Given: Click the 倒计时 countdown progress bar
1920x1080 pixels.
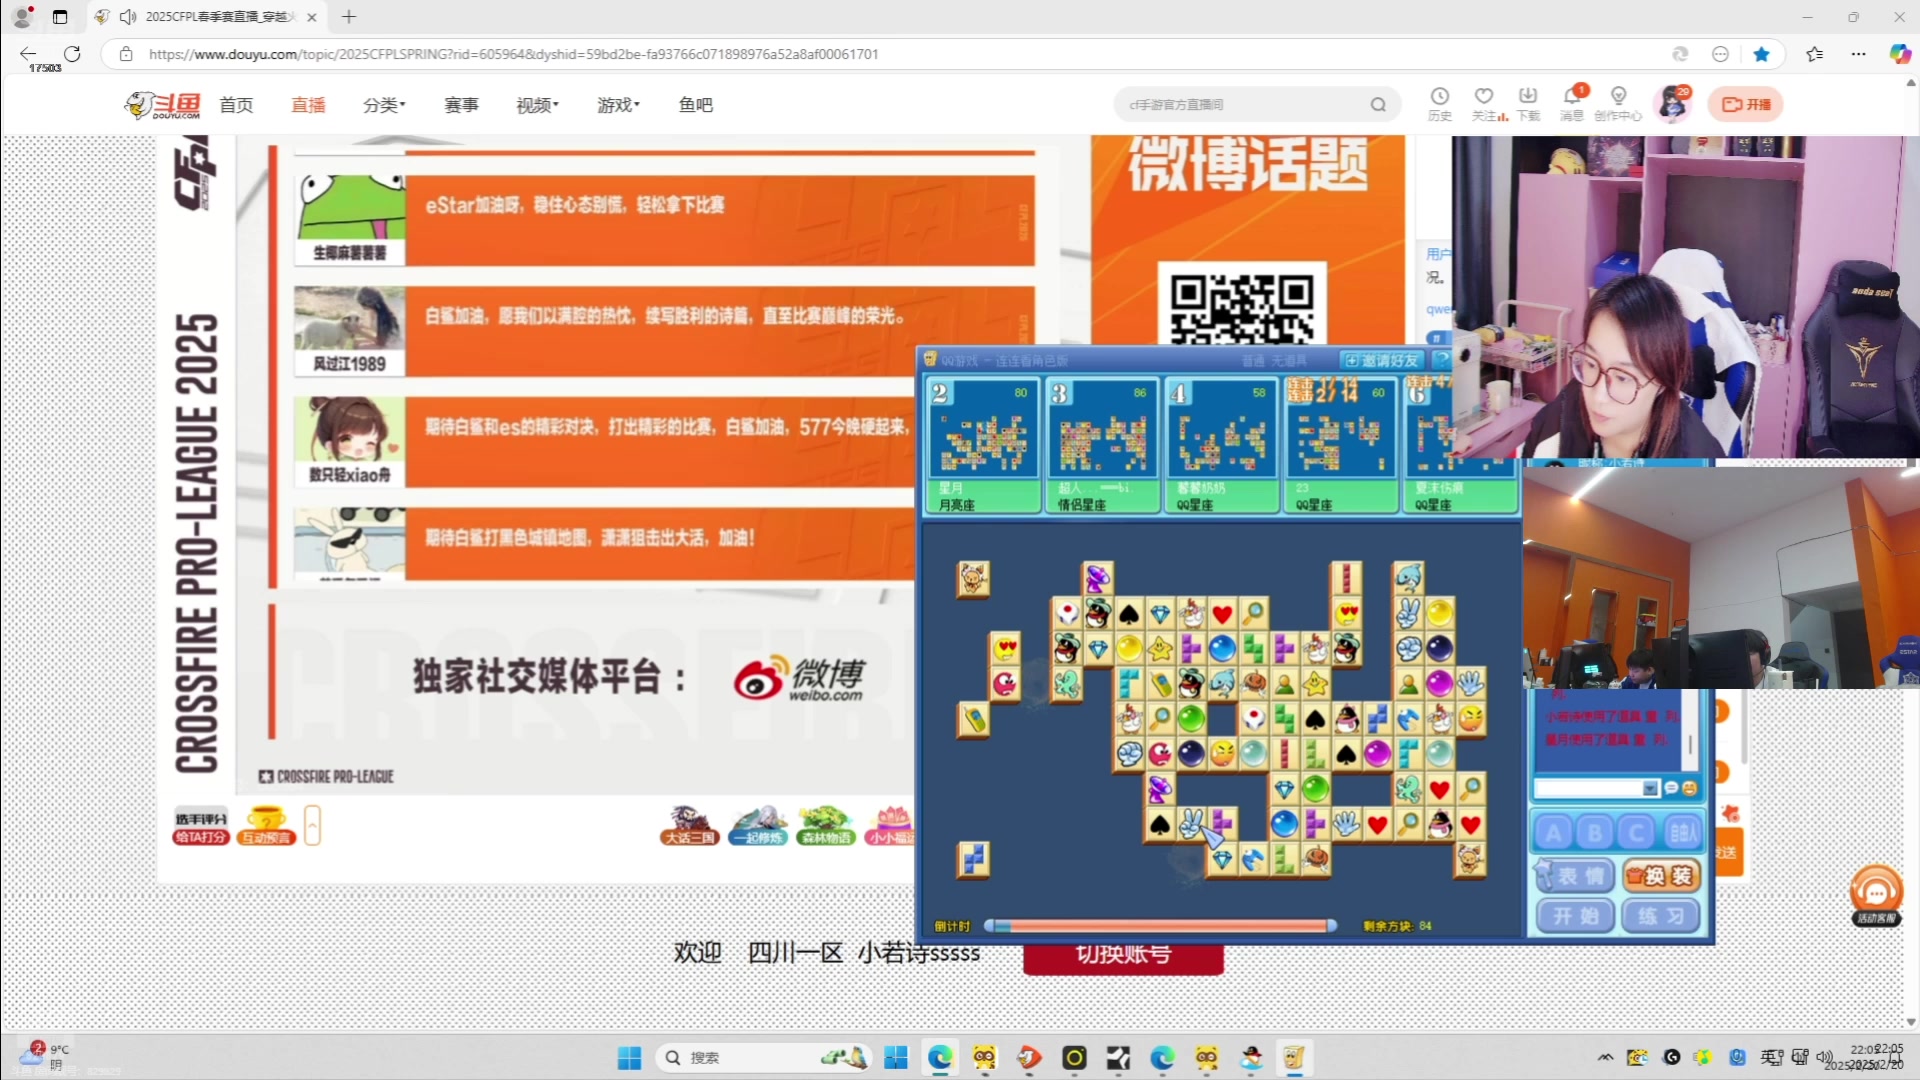Looking at the screenshot, I should 1161,926.
